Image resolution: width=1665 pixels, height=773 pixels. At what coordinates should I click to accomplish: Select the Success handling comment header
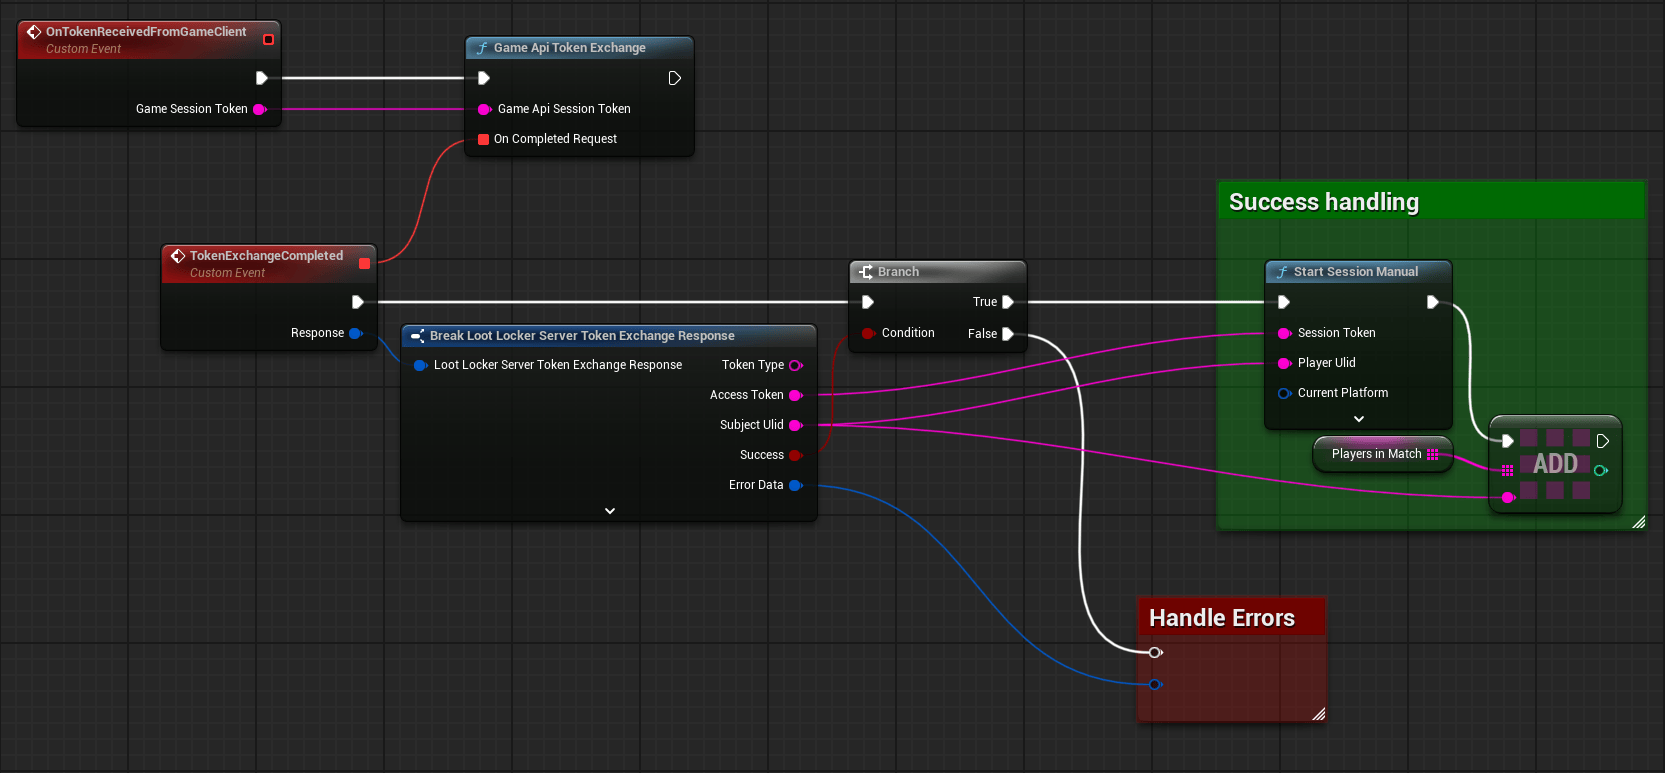pyautogui.click(x=1323, y=202)
